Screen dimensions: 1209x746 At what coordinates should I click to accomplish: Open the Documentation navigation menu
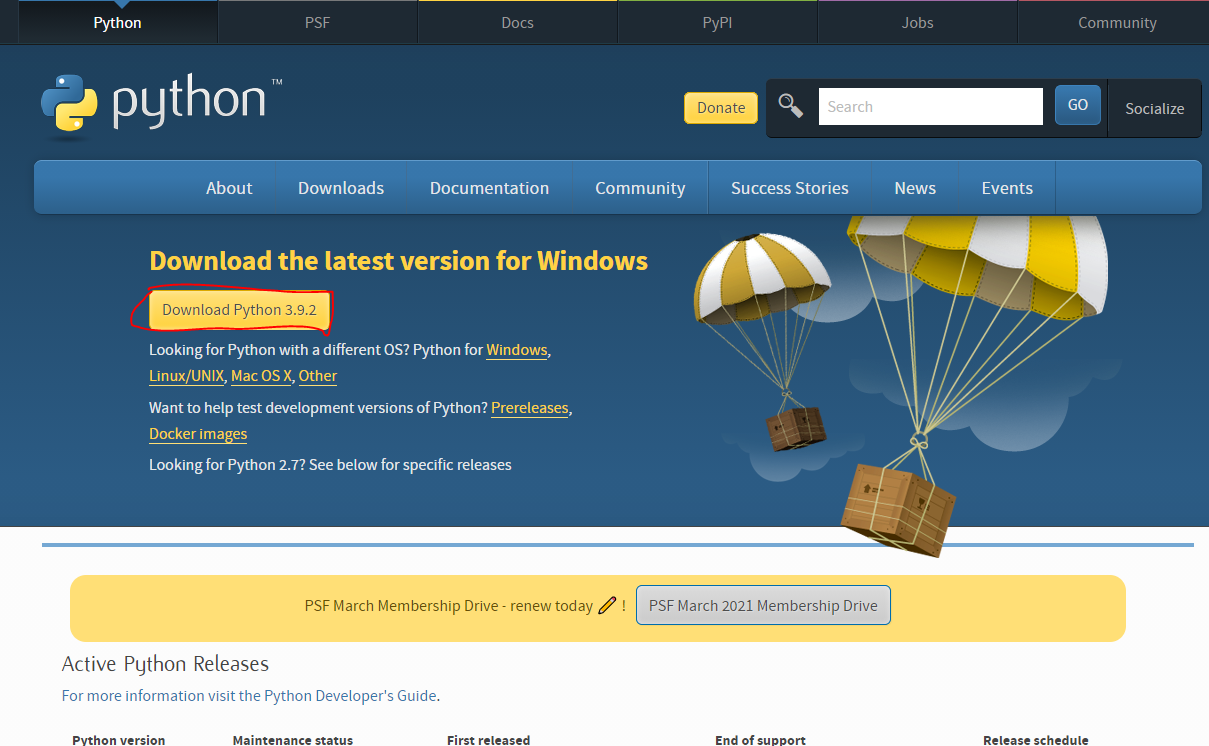(x=489, y=188)
